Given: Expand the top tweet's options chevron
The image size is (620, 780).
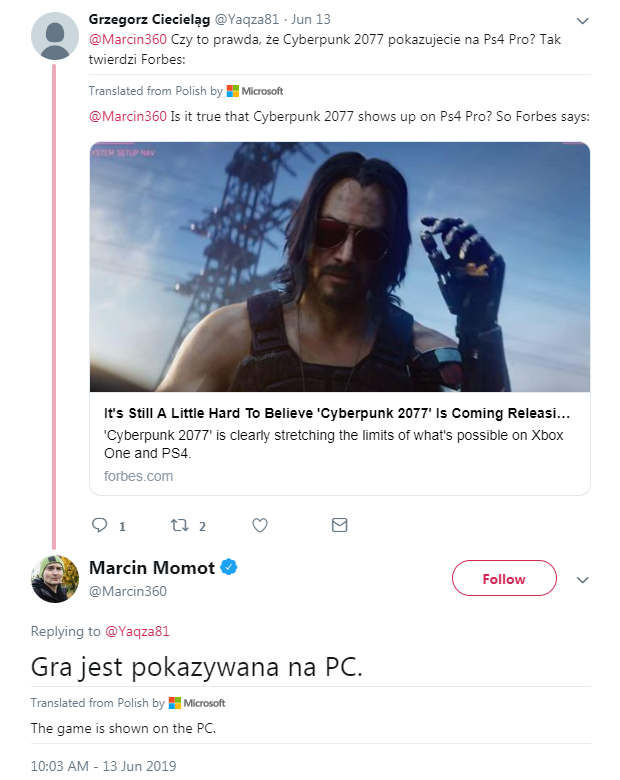Looking at the screenshot, I should 583,21.
